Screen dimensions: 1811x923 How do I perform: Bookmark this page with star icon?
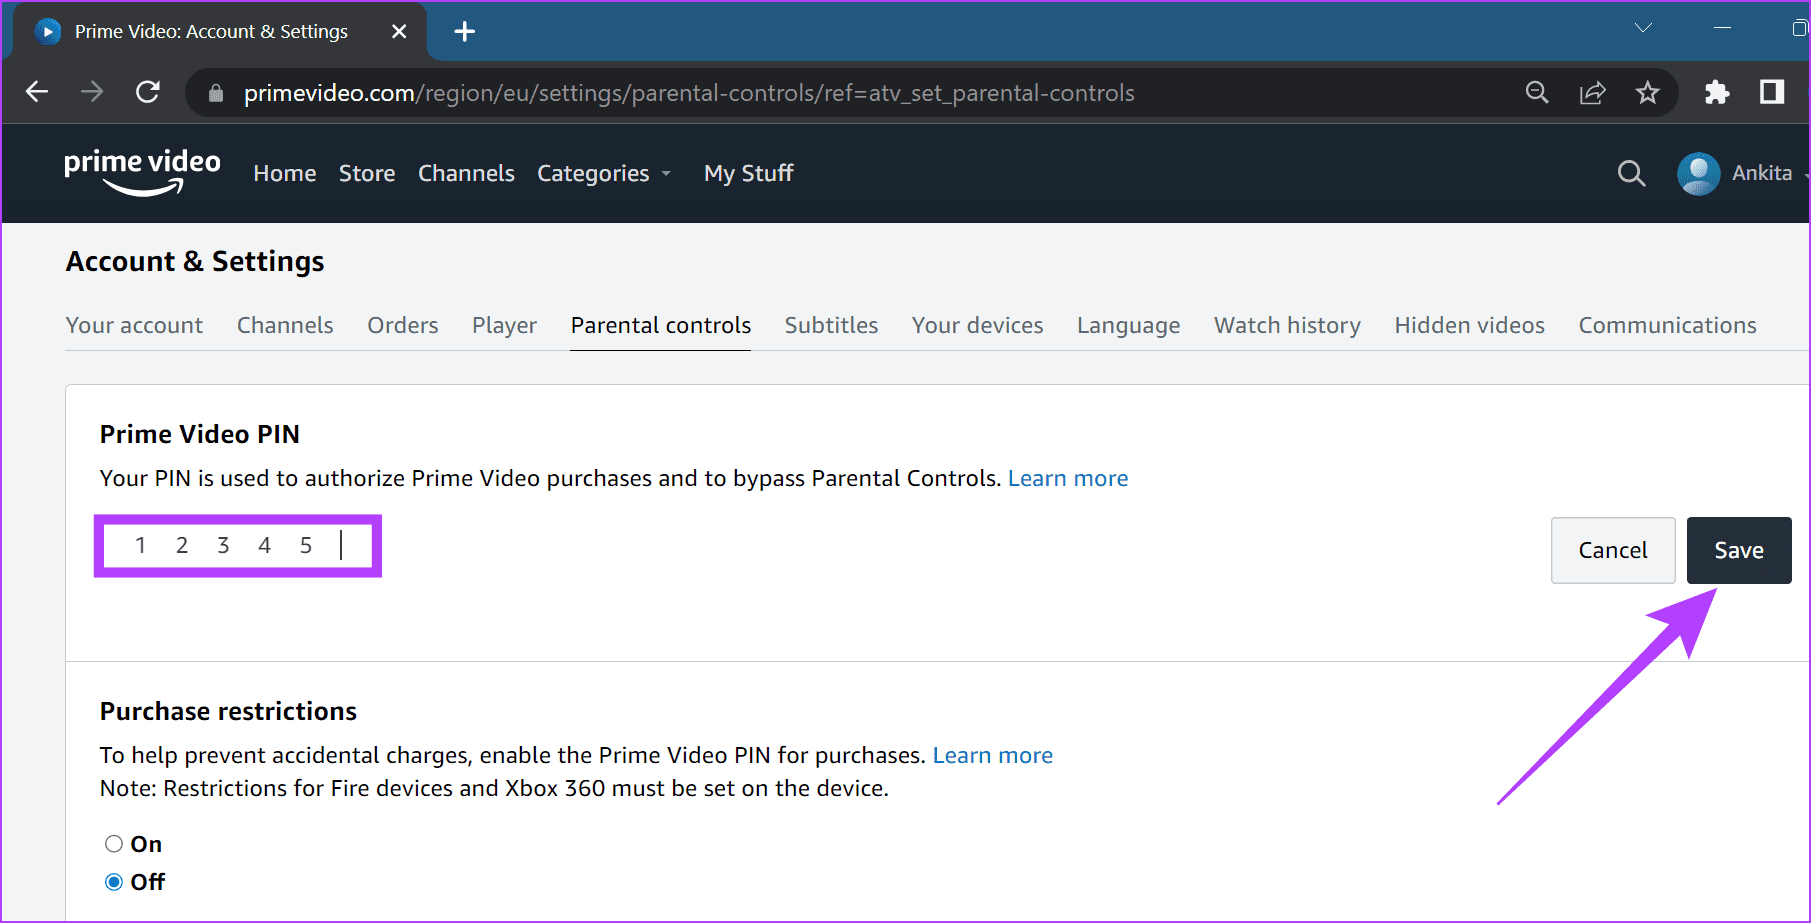coord(1647,93)
